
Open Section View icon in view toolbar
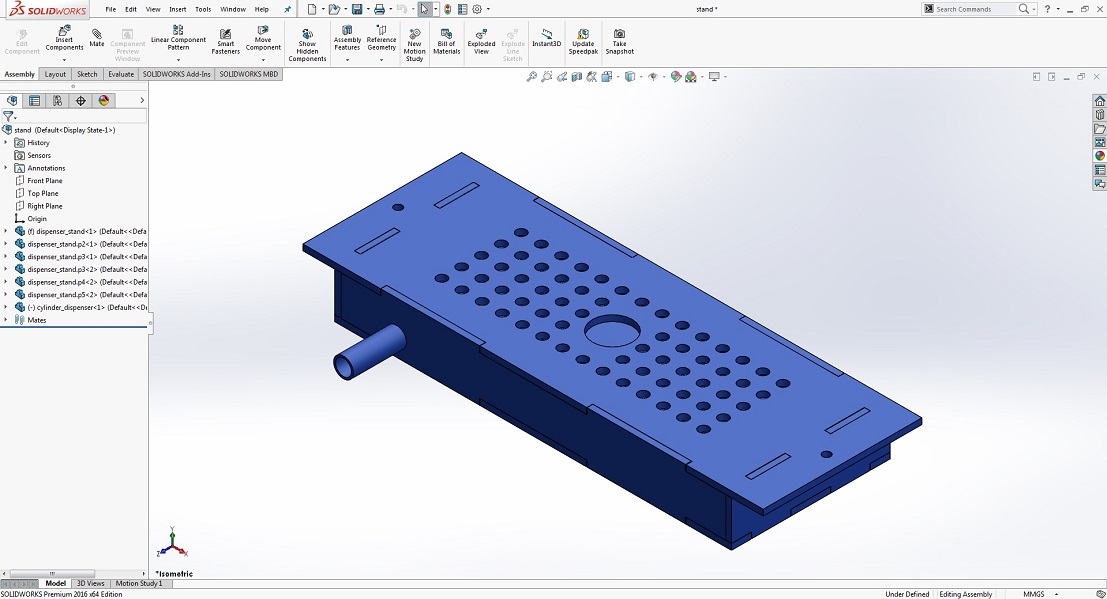(x=577, y=76)
